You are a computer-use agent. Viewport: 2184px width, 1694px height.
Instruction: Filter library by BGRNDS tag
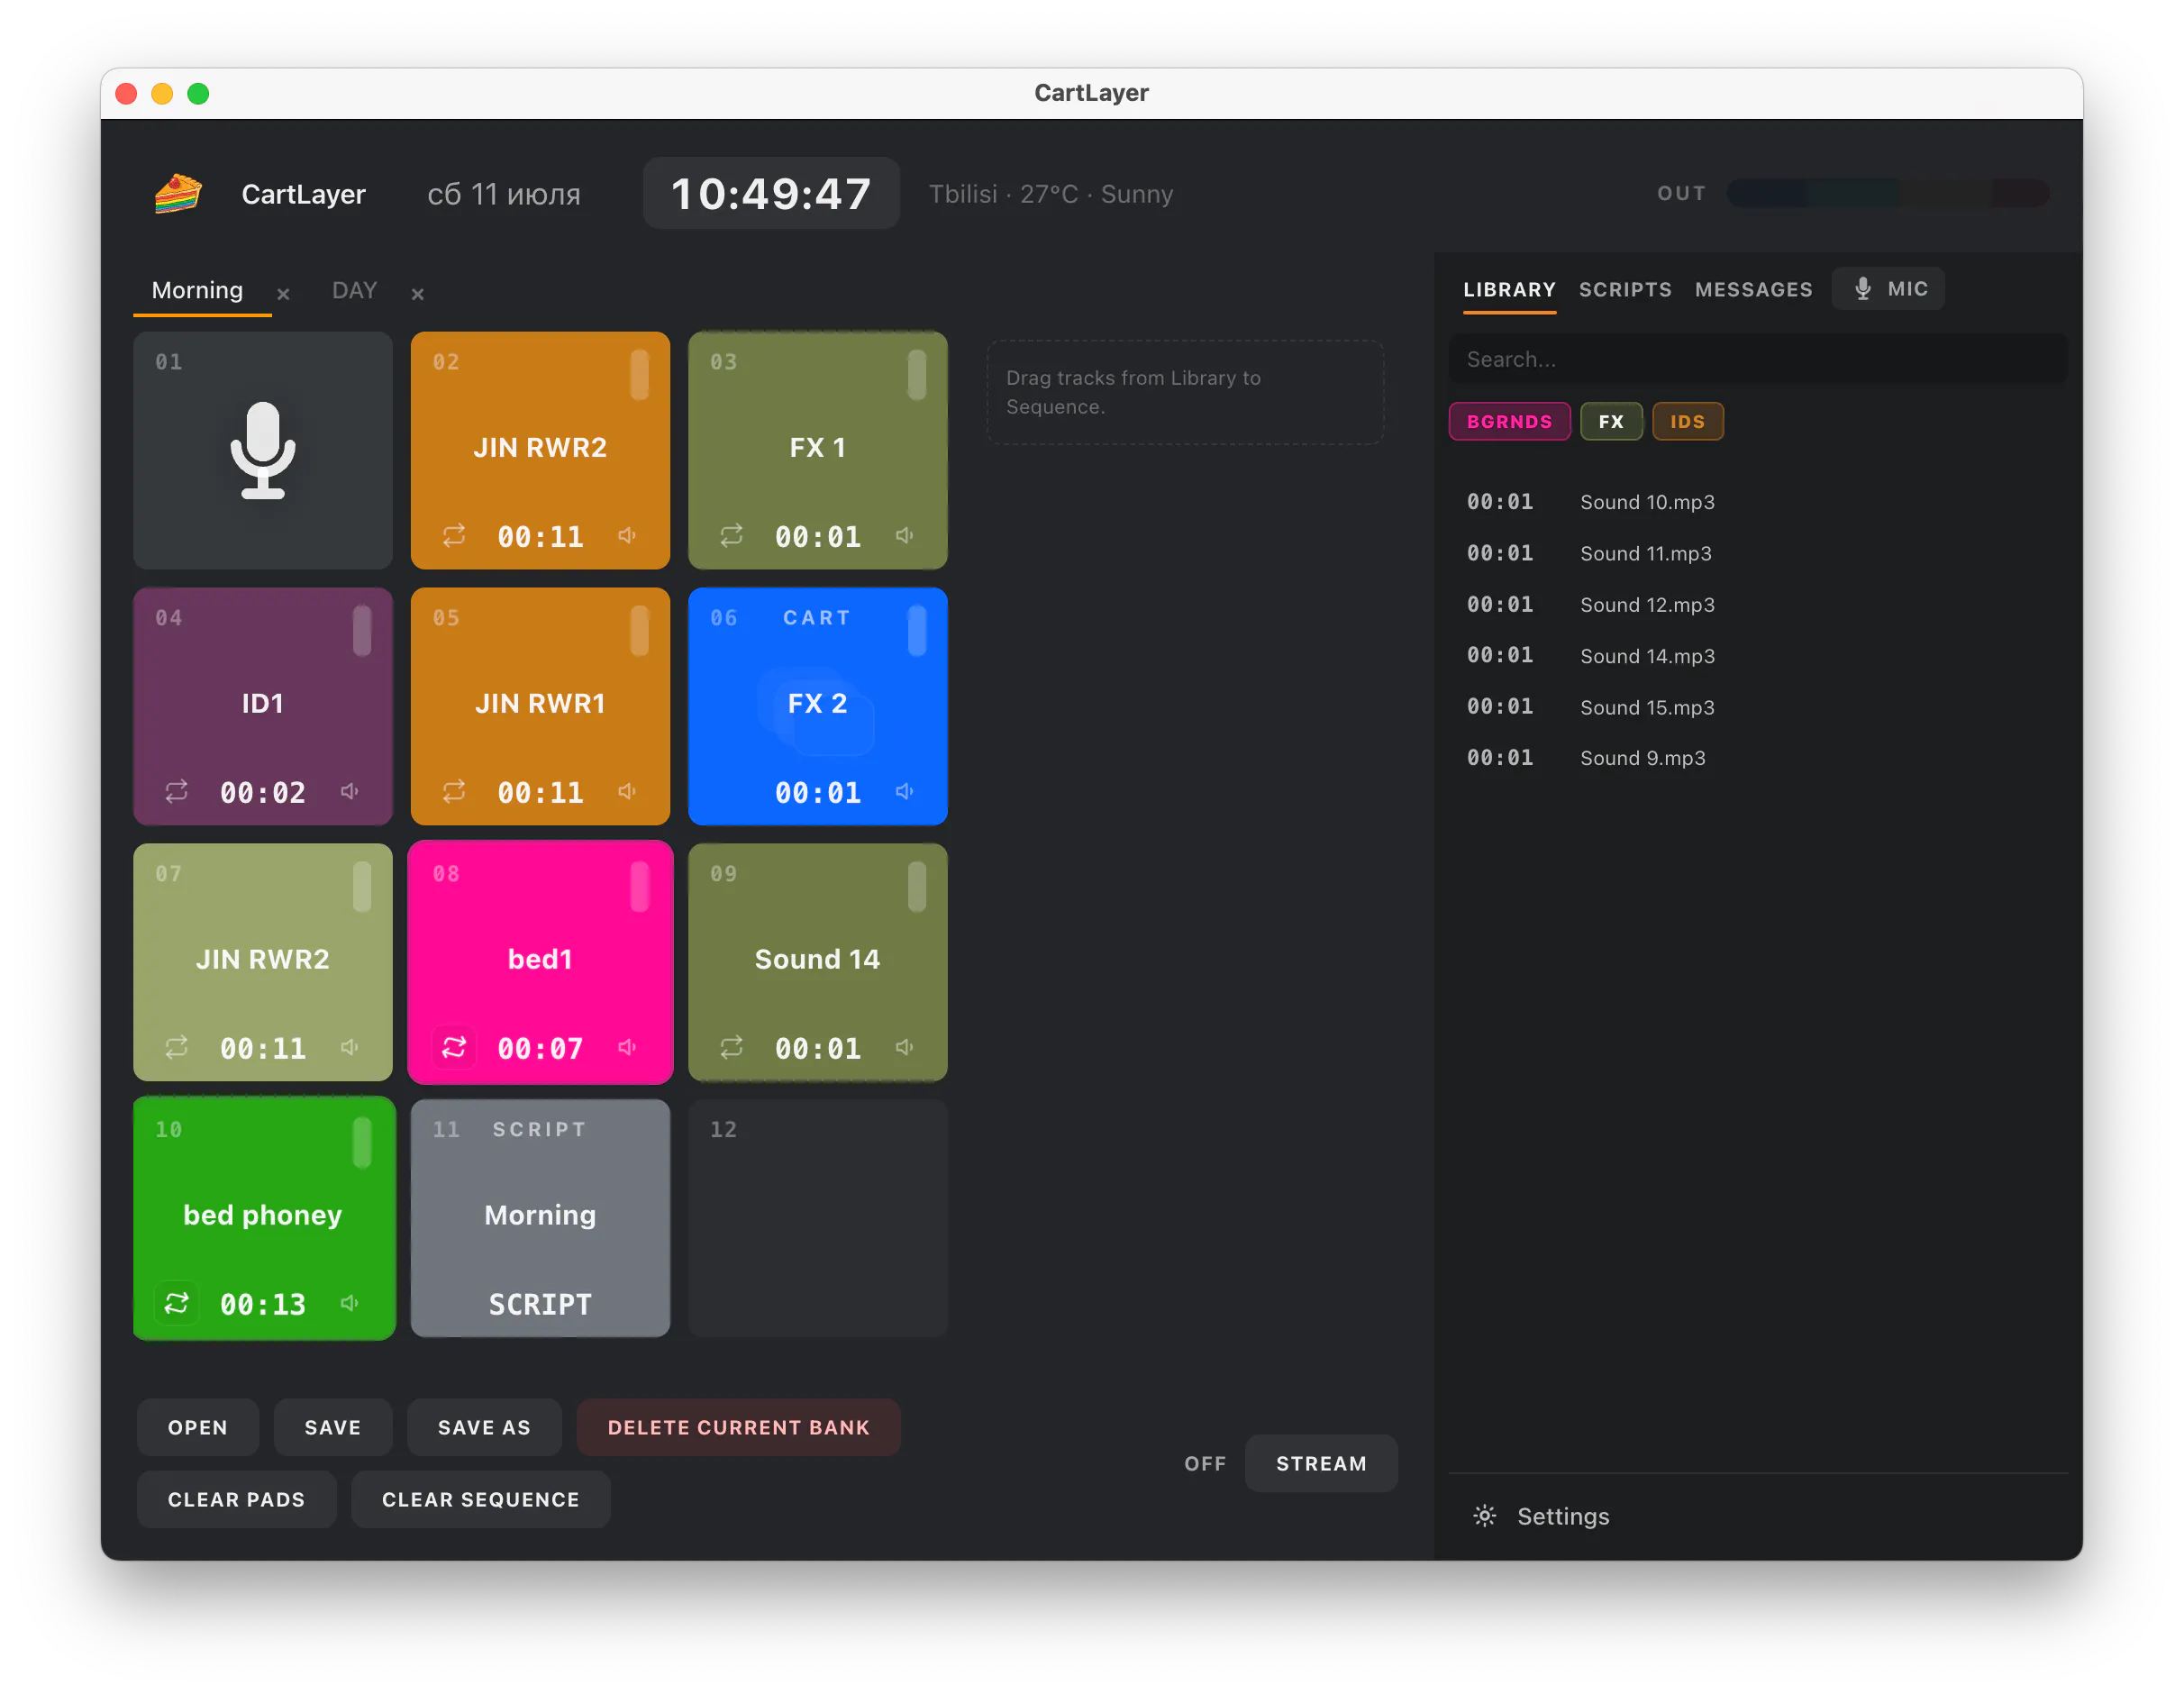(1510, 422)
